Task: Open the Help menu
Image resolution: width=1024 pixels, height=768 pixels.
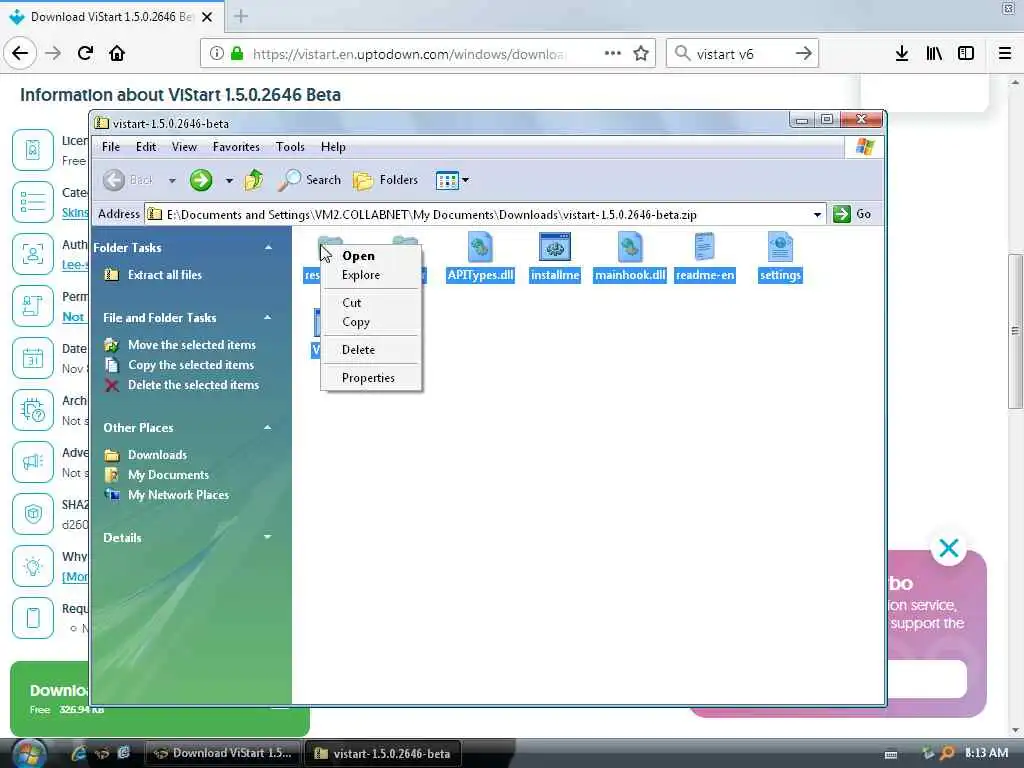Action: (333, 147)
